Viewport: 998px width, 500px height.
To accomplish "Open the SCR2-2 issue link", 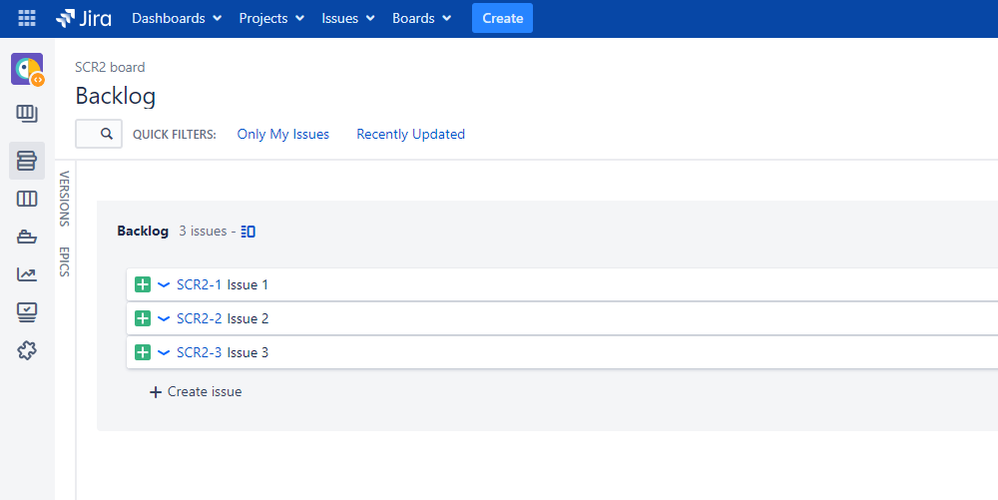I will 199,318.
